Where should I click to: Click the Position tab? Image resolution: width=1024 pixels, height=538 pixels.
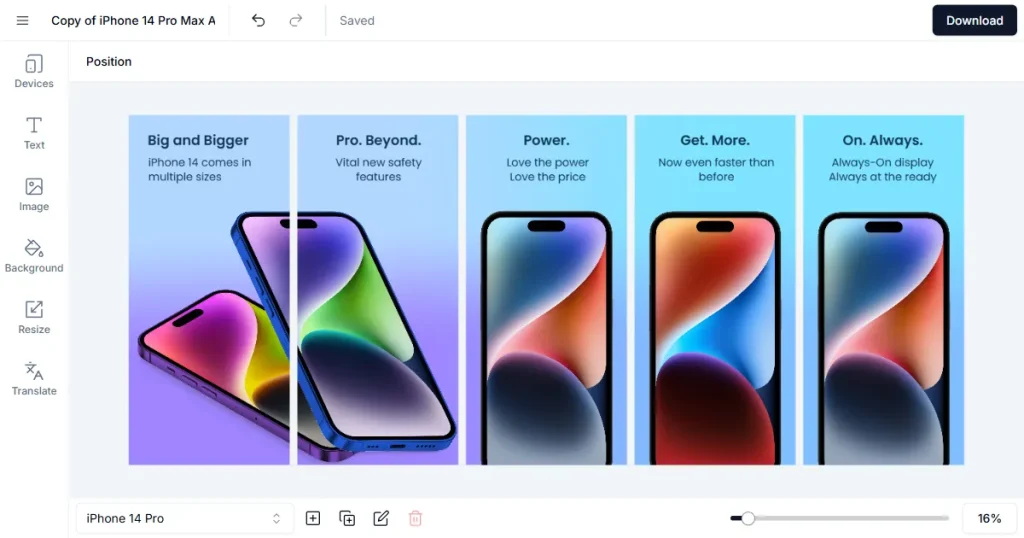tap(108, 61)
